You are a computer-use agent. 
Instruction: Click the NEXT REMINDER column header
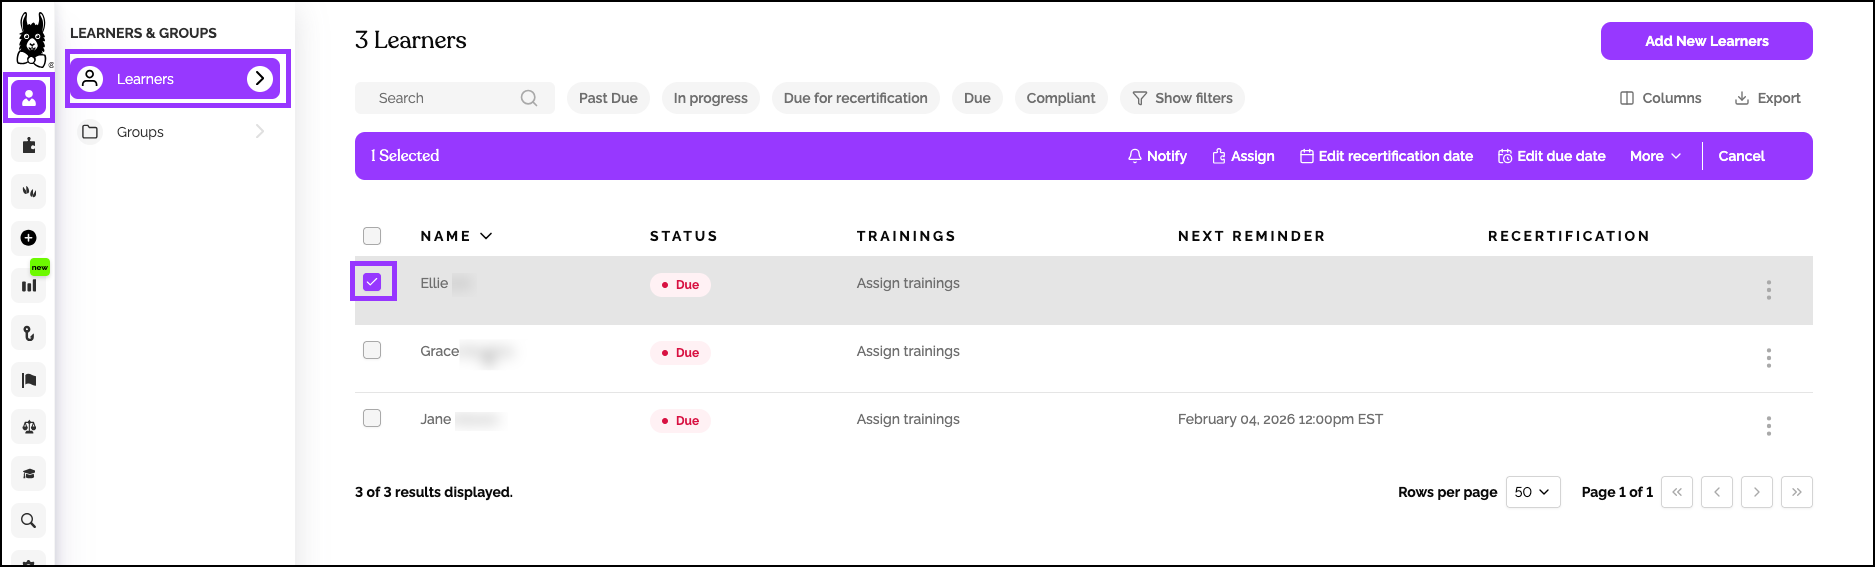[1251, 236]
